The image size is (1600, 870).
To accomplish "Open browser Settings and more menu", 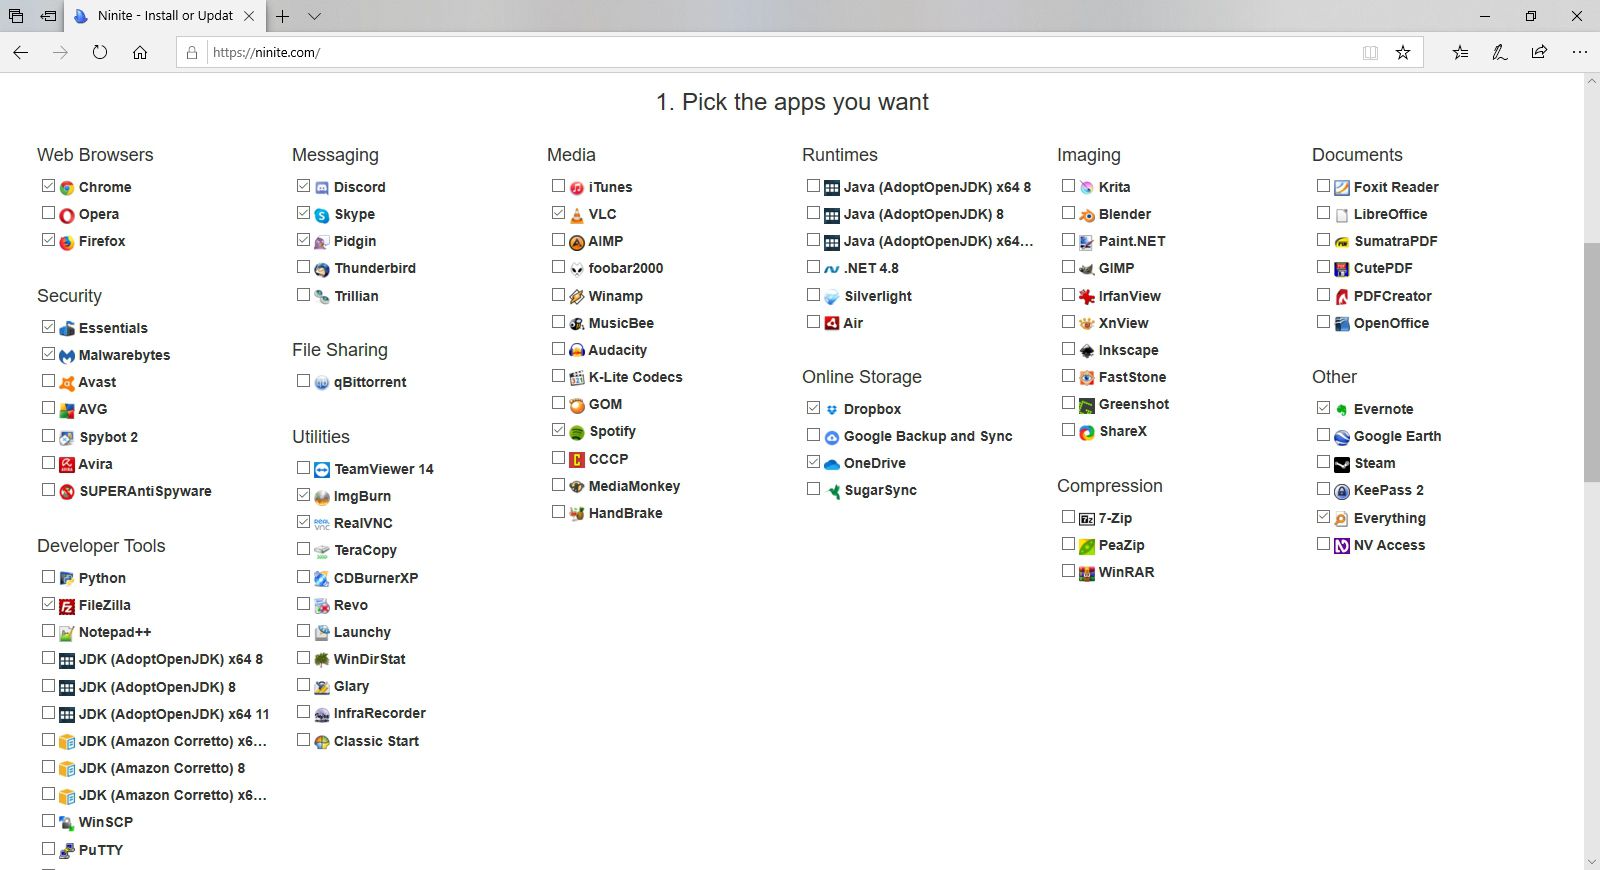I will 1579,53.
